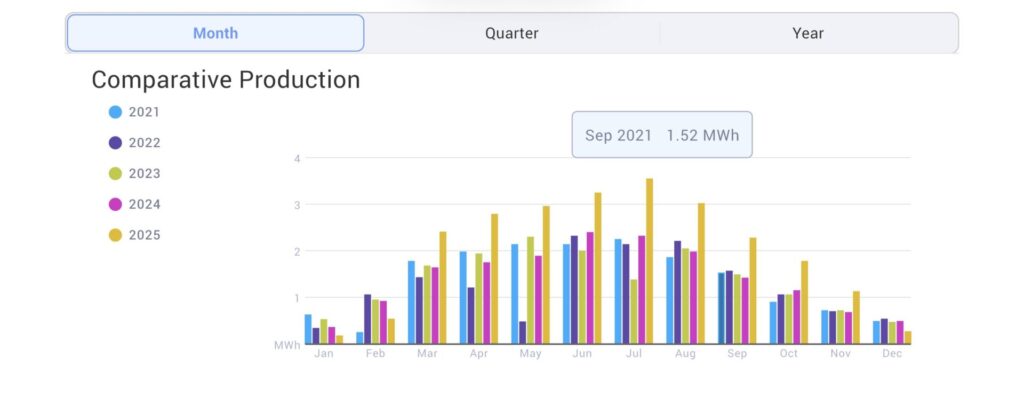Screen dimensions: 1024x405
Task: Select the yellow 2025 bar for Jun
Action: tap(598, 268)
